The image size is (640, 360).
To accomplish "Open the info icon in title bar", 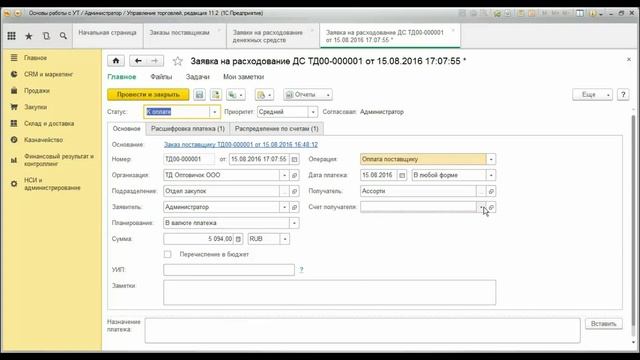I will (593, 13).
